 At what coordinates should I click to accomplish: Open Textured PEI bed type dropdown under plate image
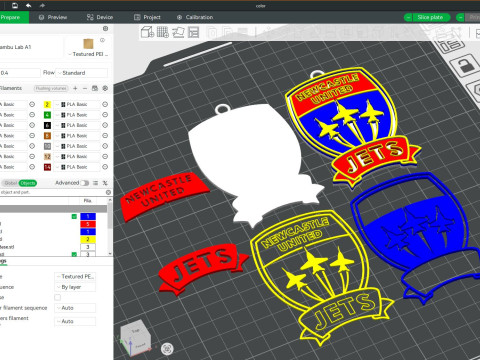tap(88, 54)
